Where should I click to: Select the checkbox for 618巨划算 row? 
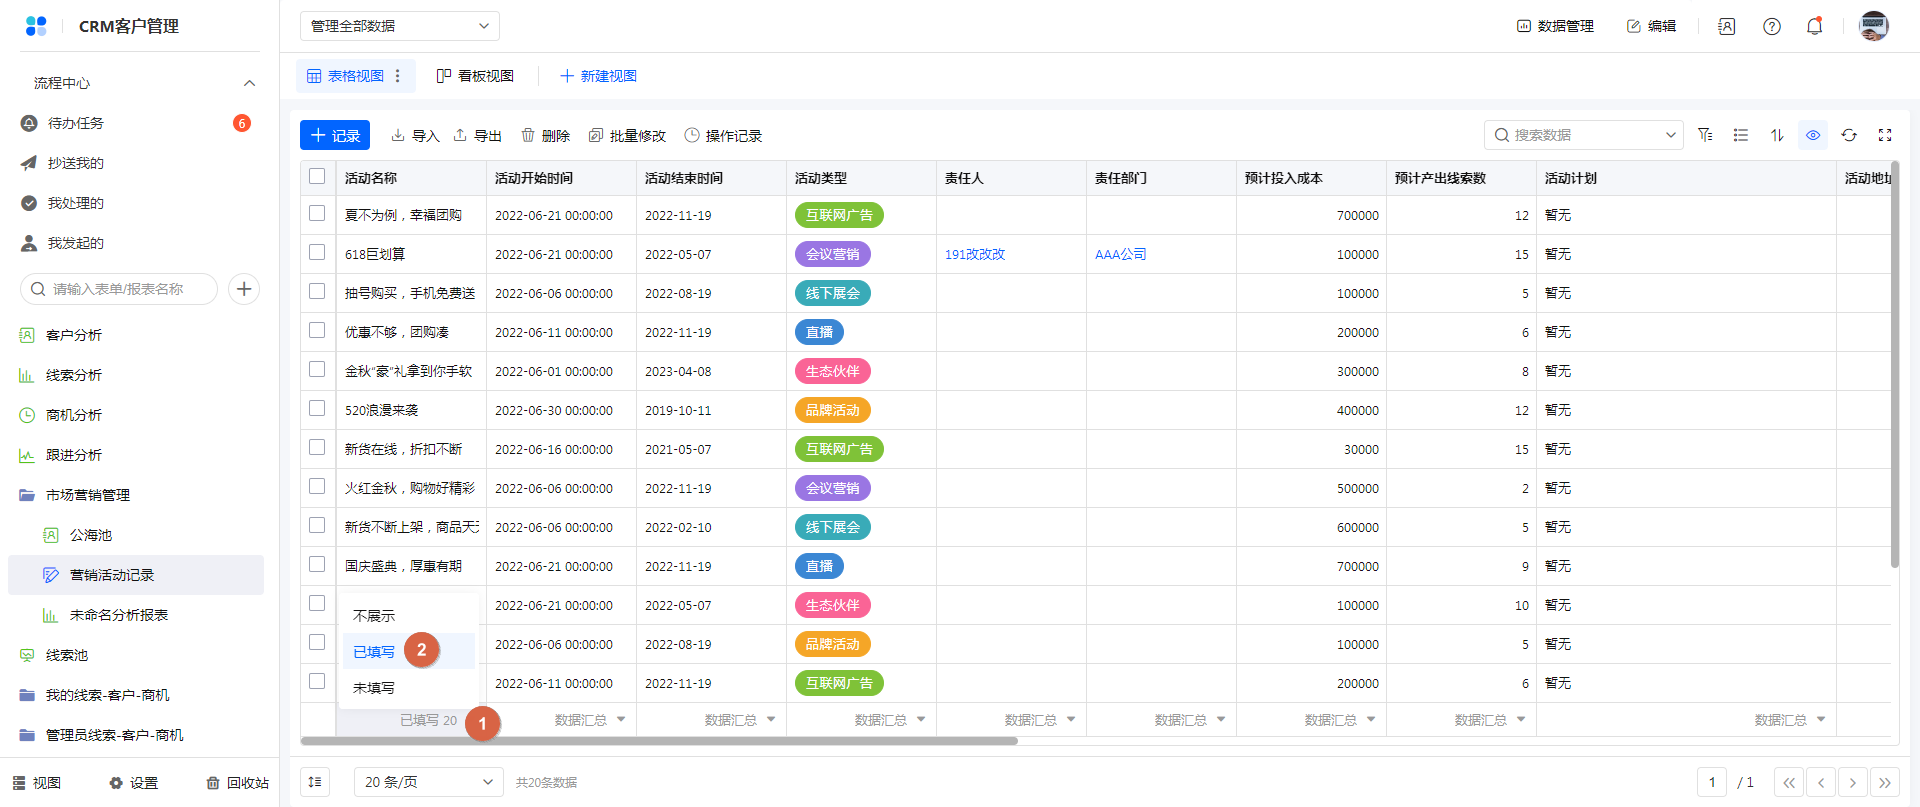[x=317, y=253]
